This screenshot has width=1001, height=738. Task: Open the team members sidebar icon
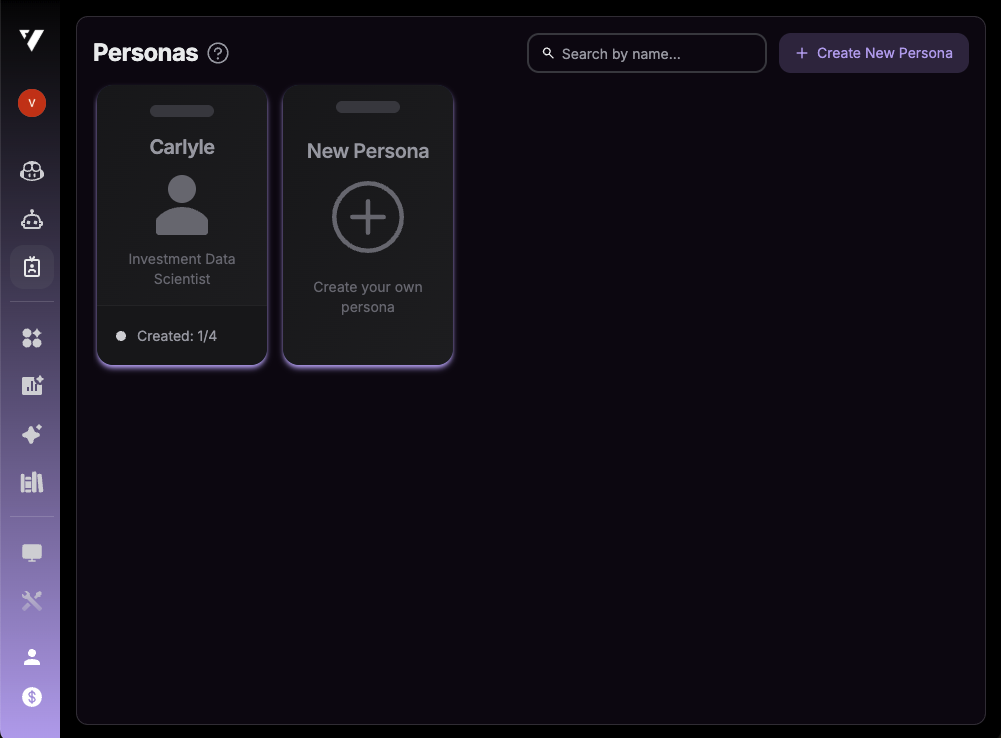tap(31, 171)
